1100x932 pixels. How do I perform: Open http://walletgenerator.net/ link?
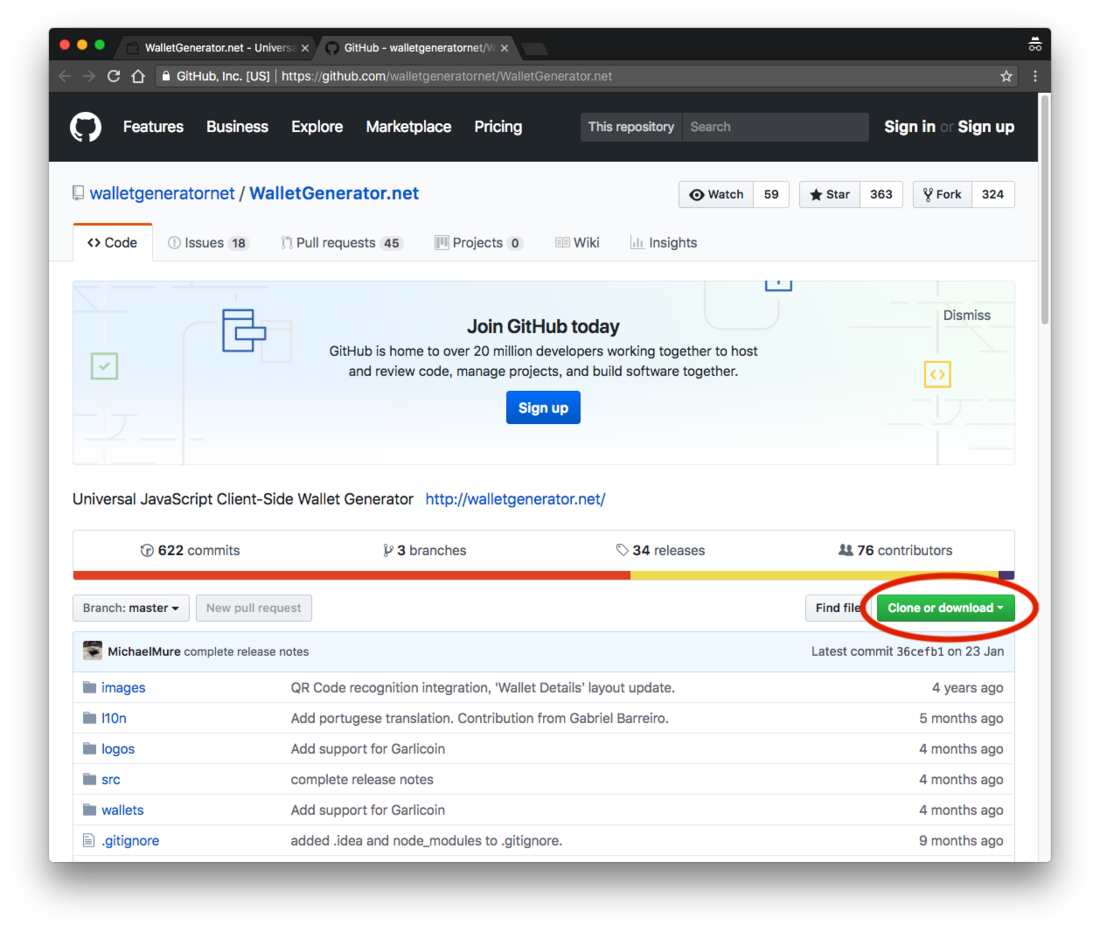click(x=515, y=499)
